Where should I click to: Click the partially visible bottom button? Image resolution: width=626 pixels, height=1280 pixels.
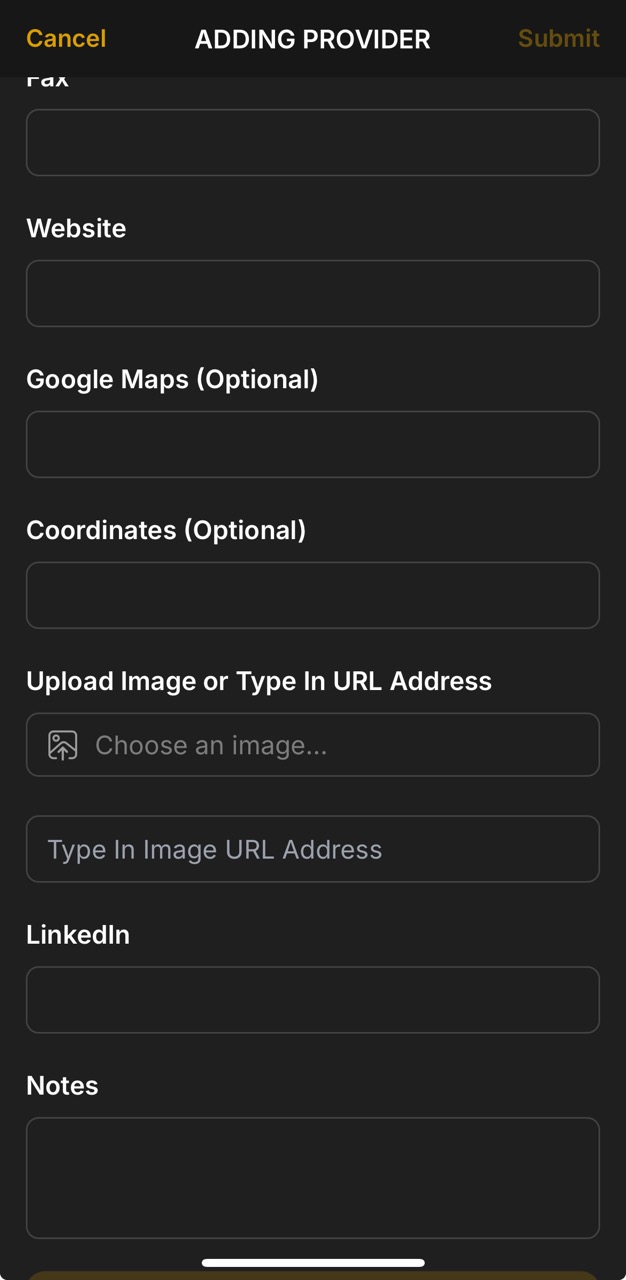click(313, 1276)
